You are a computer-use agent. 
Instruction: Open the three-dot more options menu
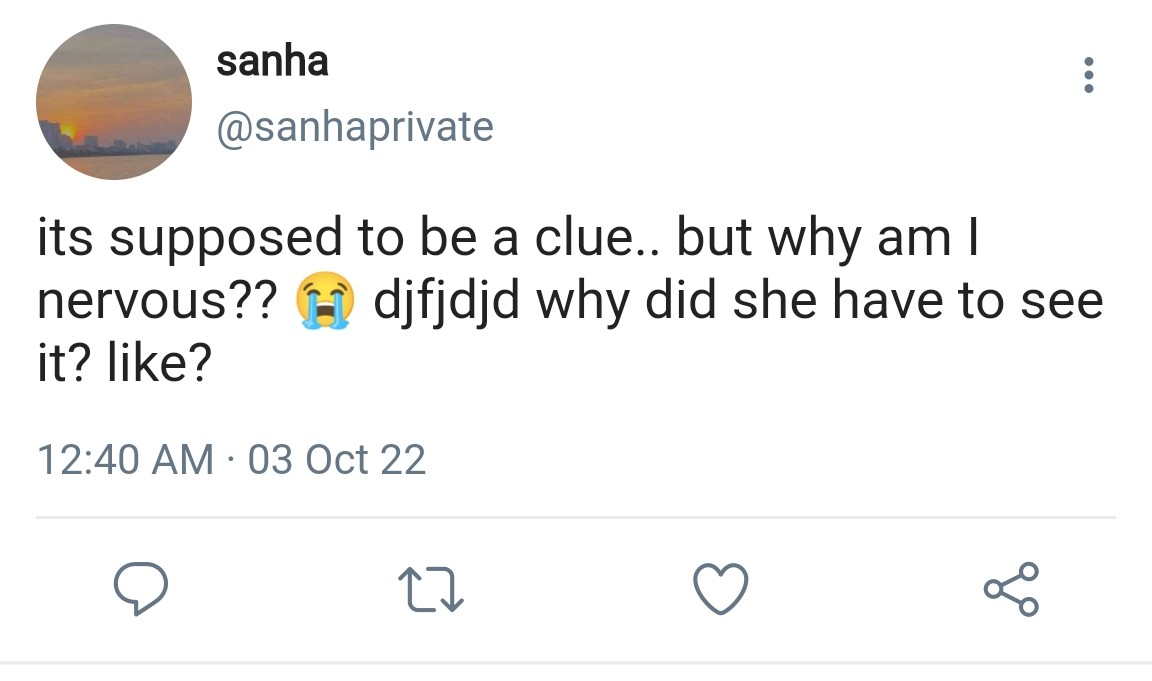coord(1089,76)
